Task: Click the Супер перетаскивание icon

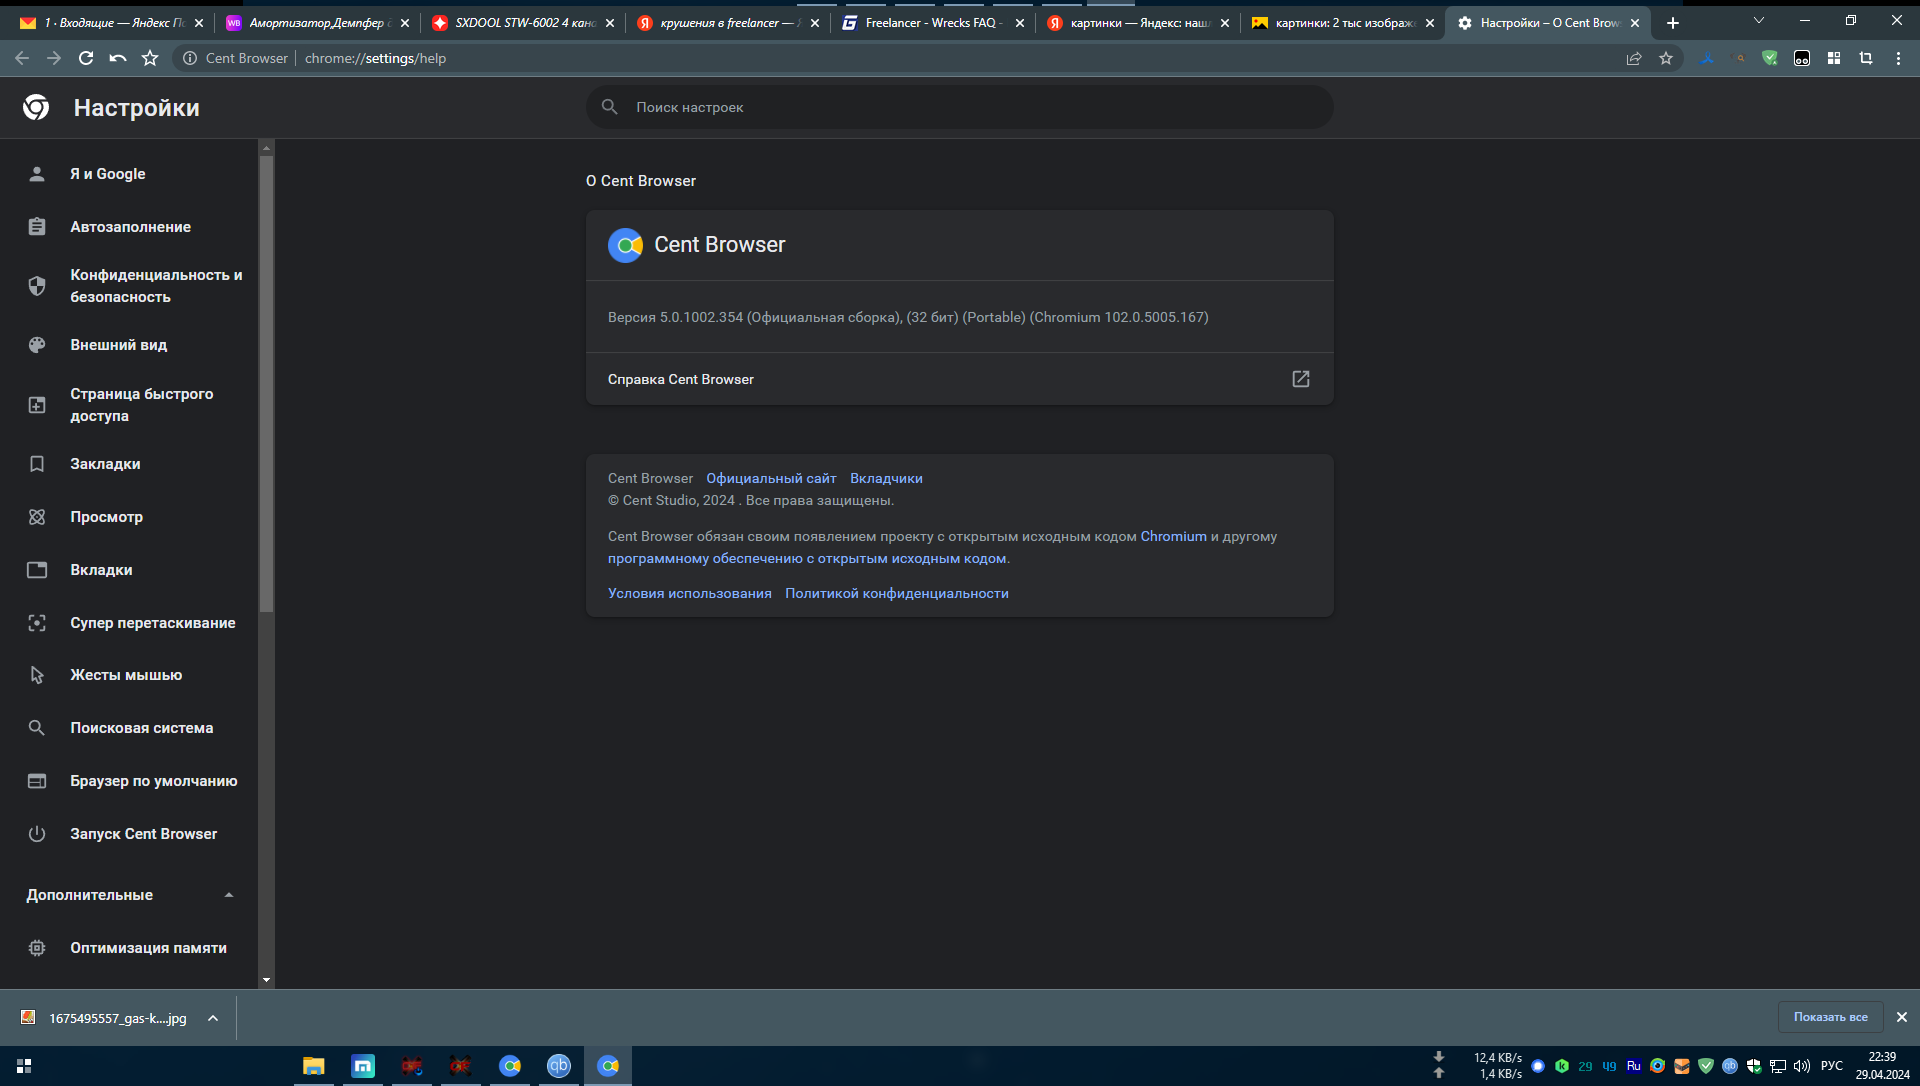Action: click(37, 623)
